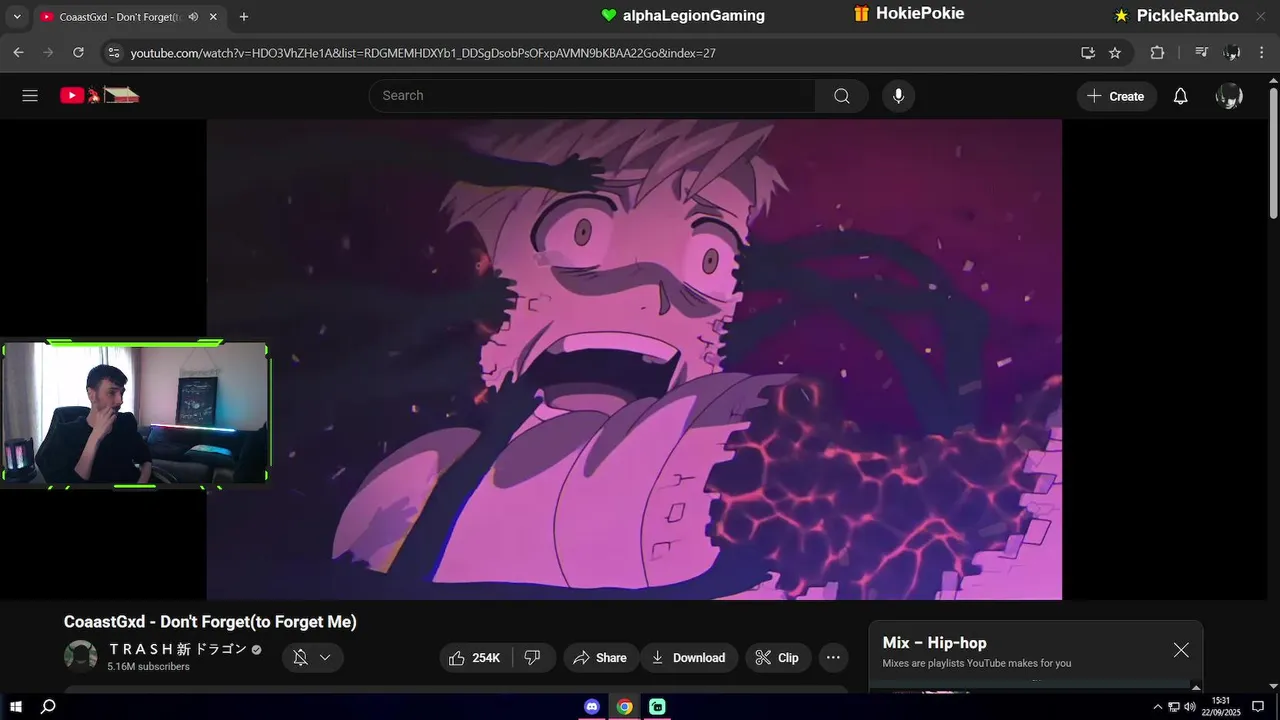The height and width of the screenshot is (720, 1280).
Task: Select the CoaastGxd - Don't Forget tab
Action: [129, 17]
